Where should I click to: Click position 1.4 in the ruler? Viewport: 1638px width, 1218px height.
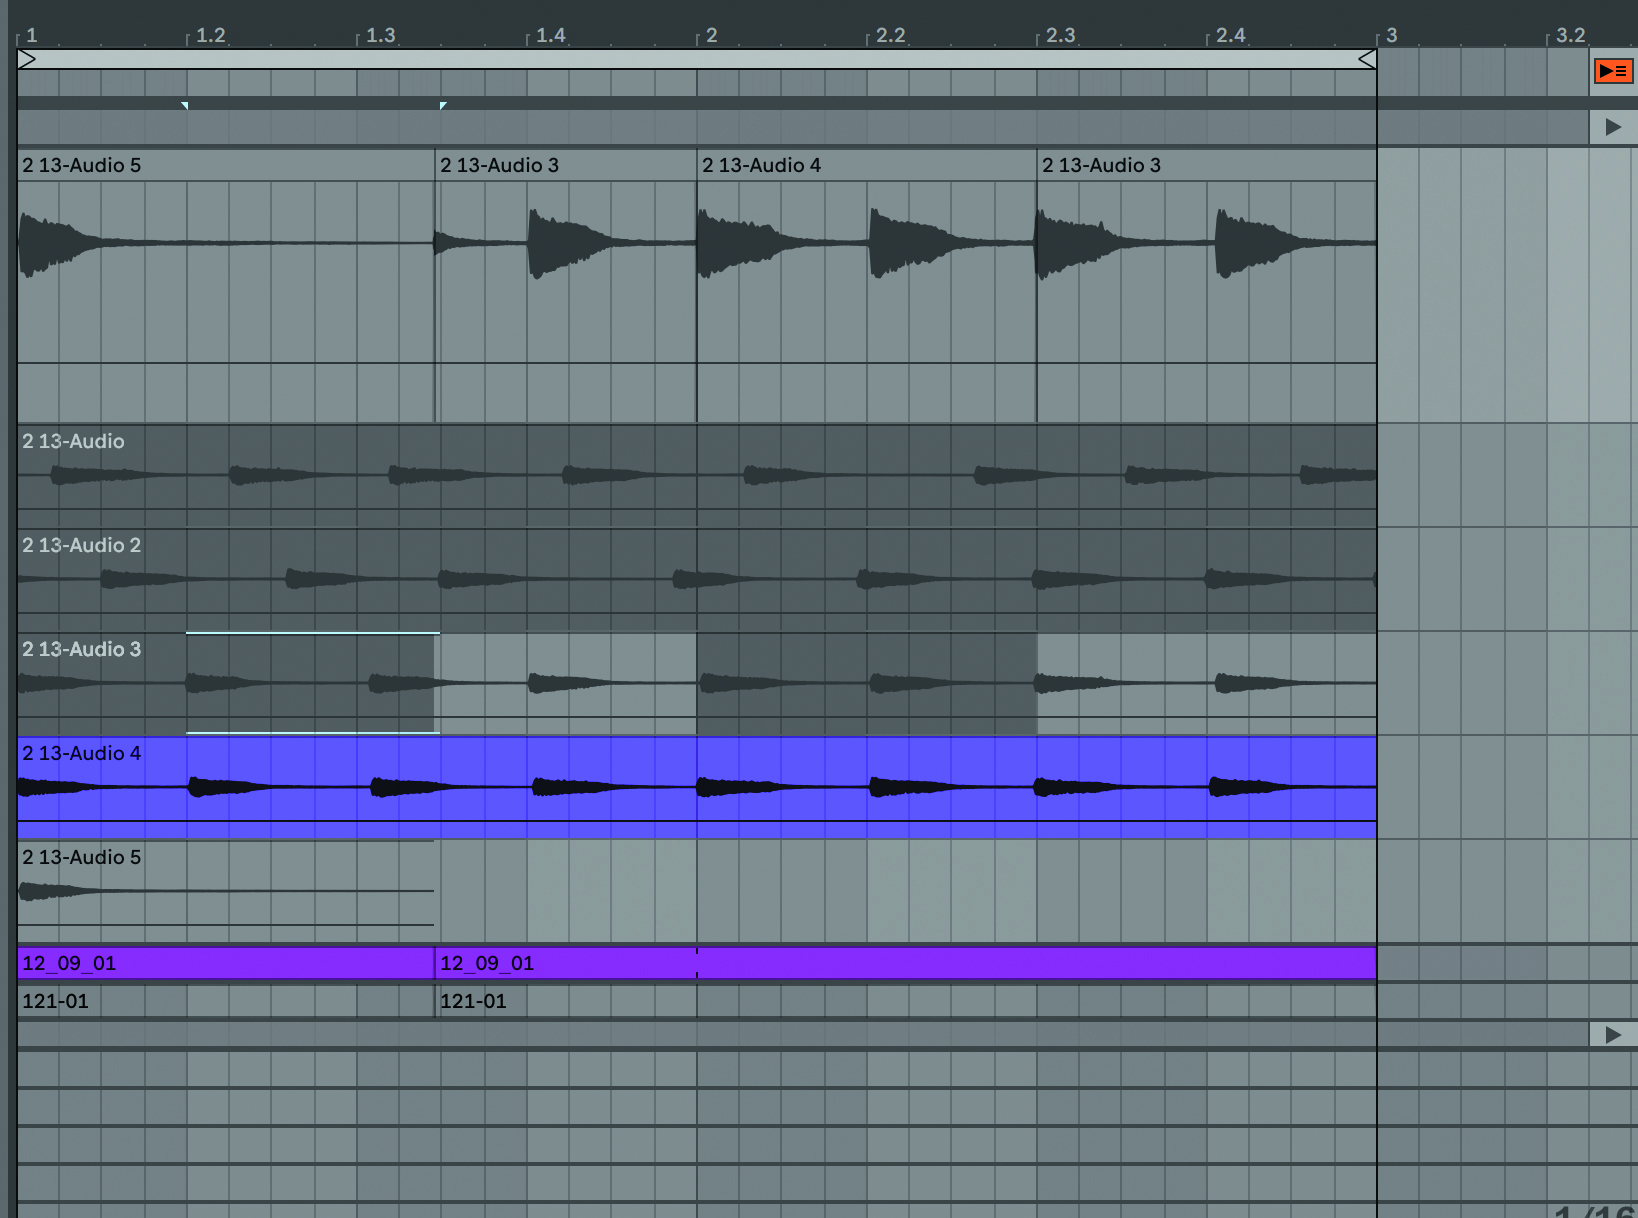click(x=550, y=35)
